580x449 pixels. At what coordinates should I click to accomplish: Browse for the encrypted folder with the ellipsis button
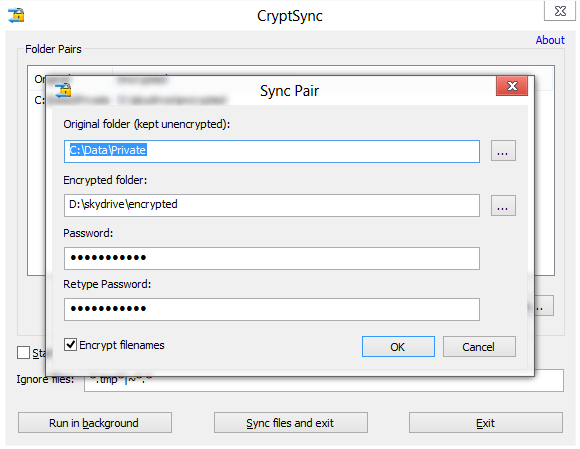click(x=503, y=206)
